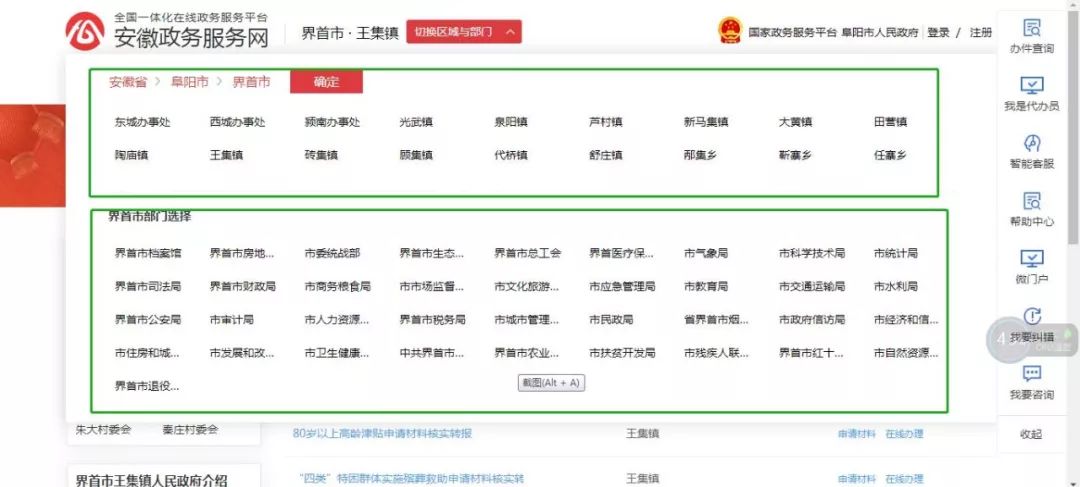Choose 市水利局 department
The width and height of the screenshot is (1080, 487).
pyautogui.click(x=896, y=286)
